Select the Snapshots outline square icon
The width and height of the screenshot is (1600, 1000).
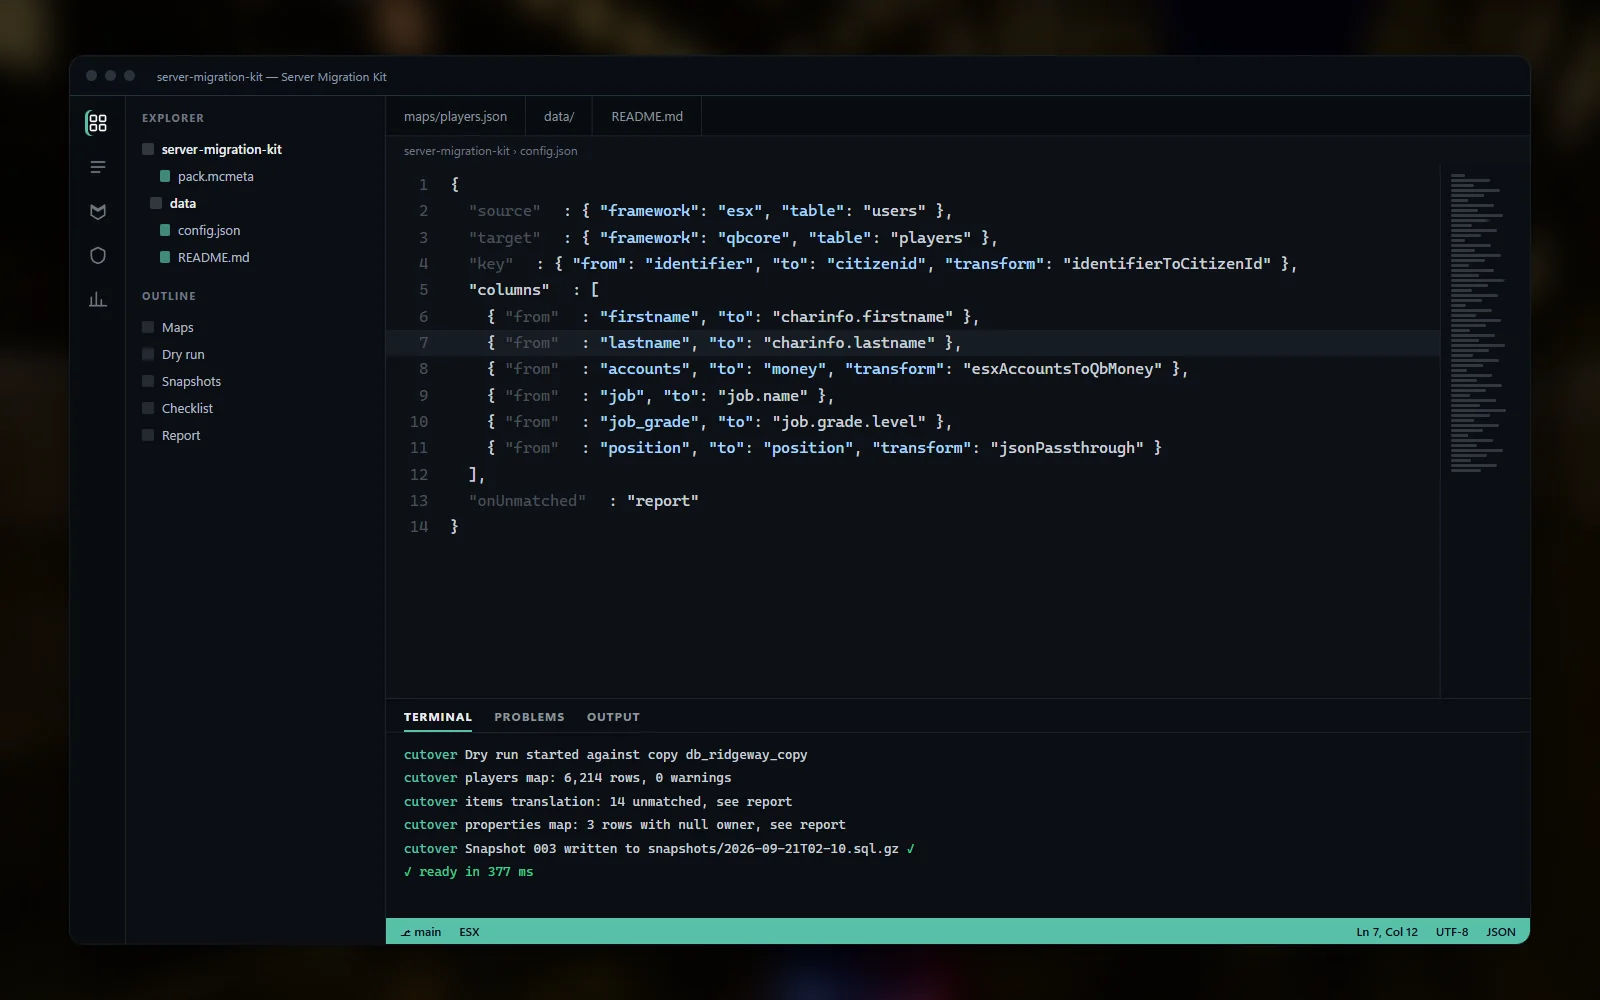click(x=148, y=381)
